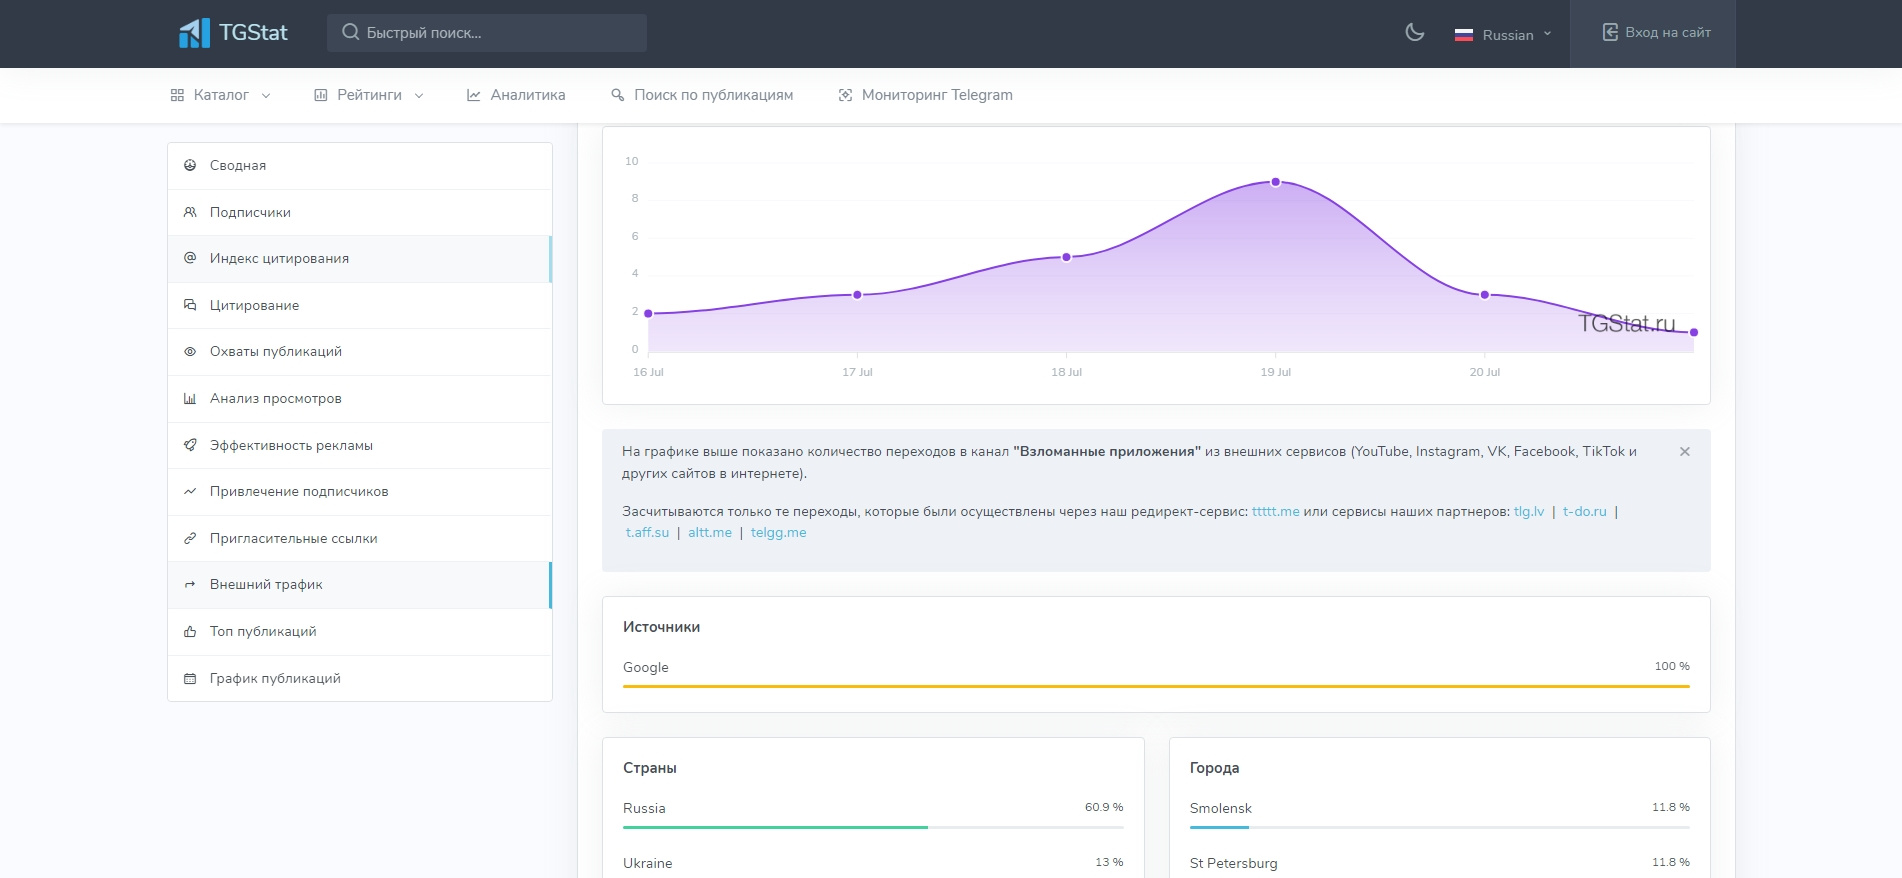Follow the tttt.me redirect link
The height and width of the screenshot is (878, 1902).
(1275, 511)
